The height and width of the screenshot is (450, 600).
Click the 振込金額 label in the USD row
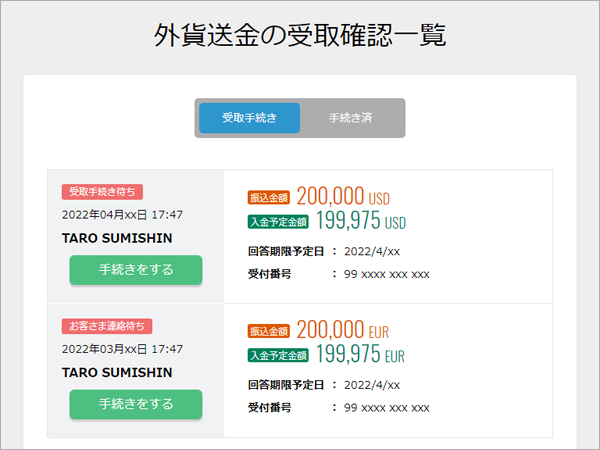click(x=269, y=197)
